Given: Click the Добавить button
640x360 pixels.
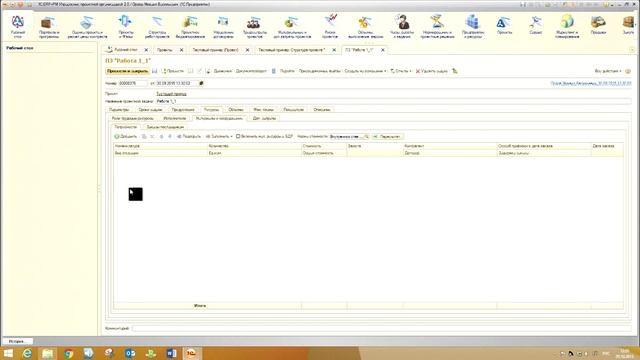Looking at the screenshot, I should tap(126, 136).
